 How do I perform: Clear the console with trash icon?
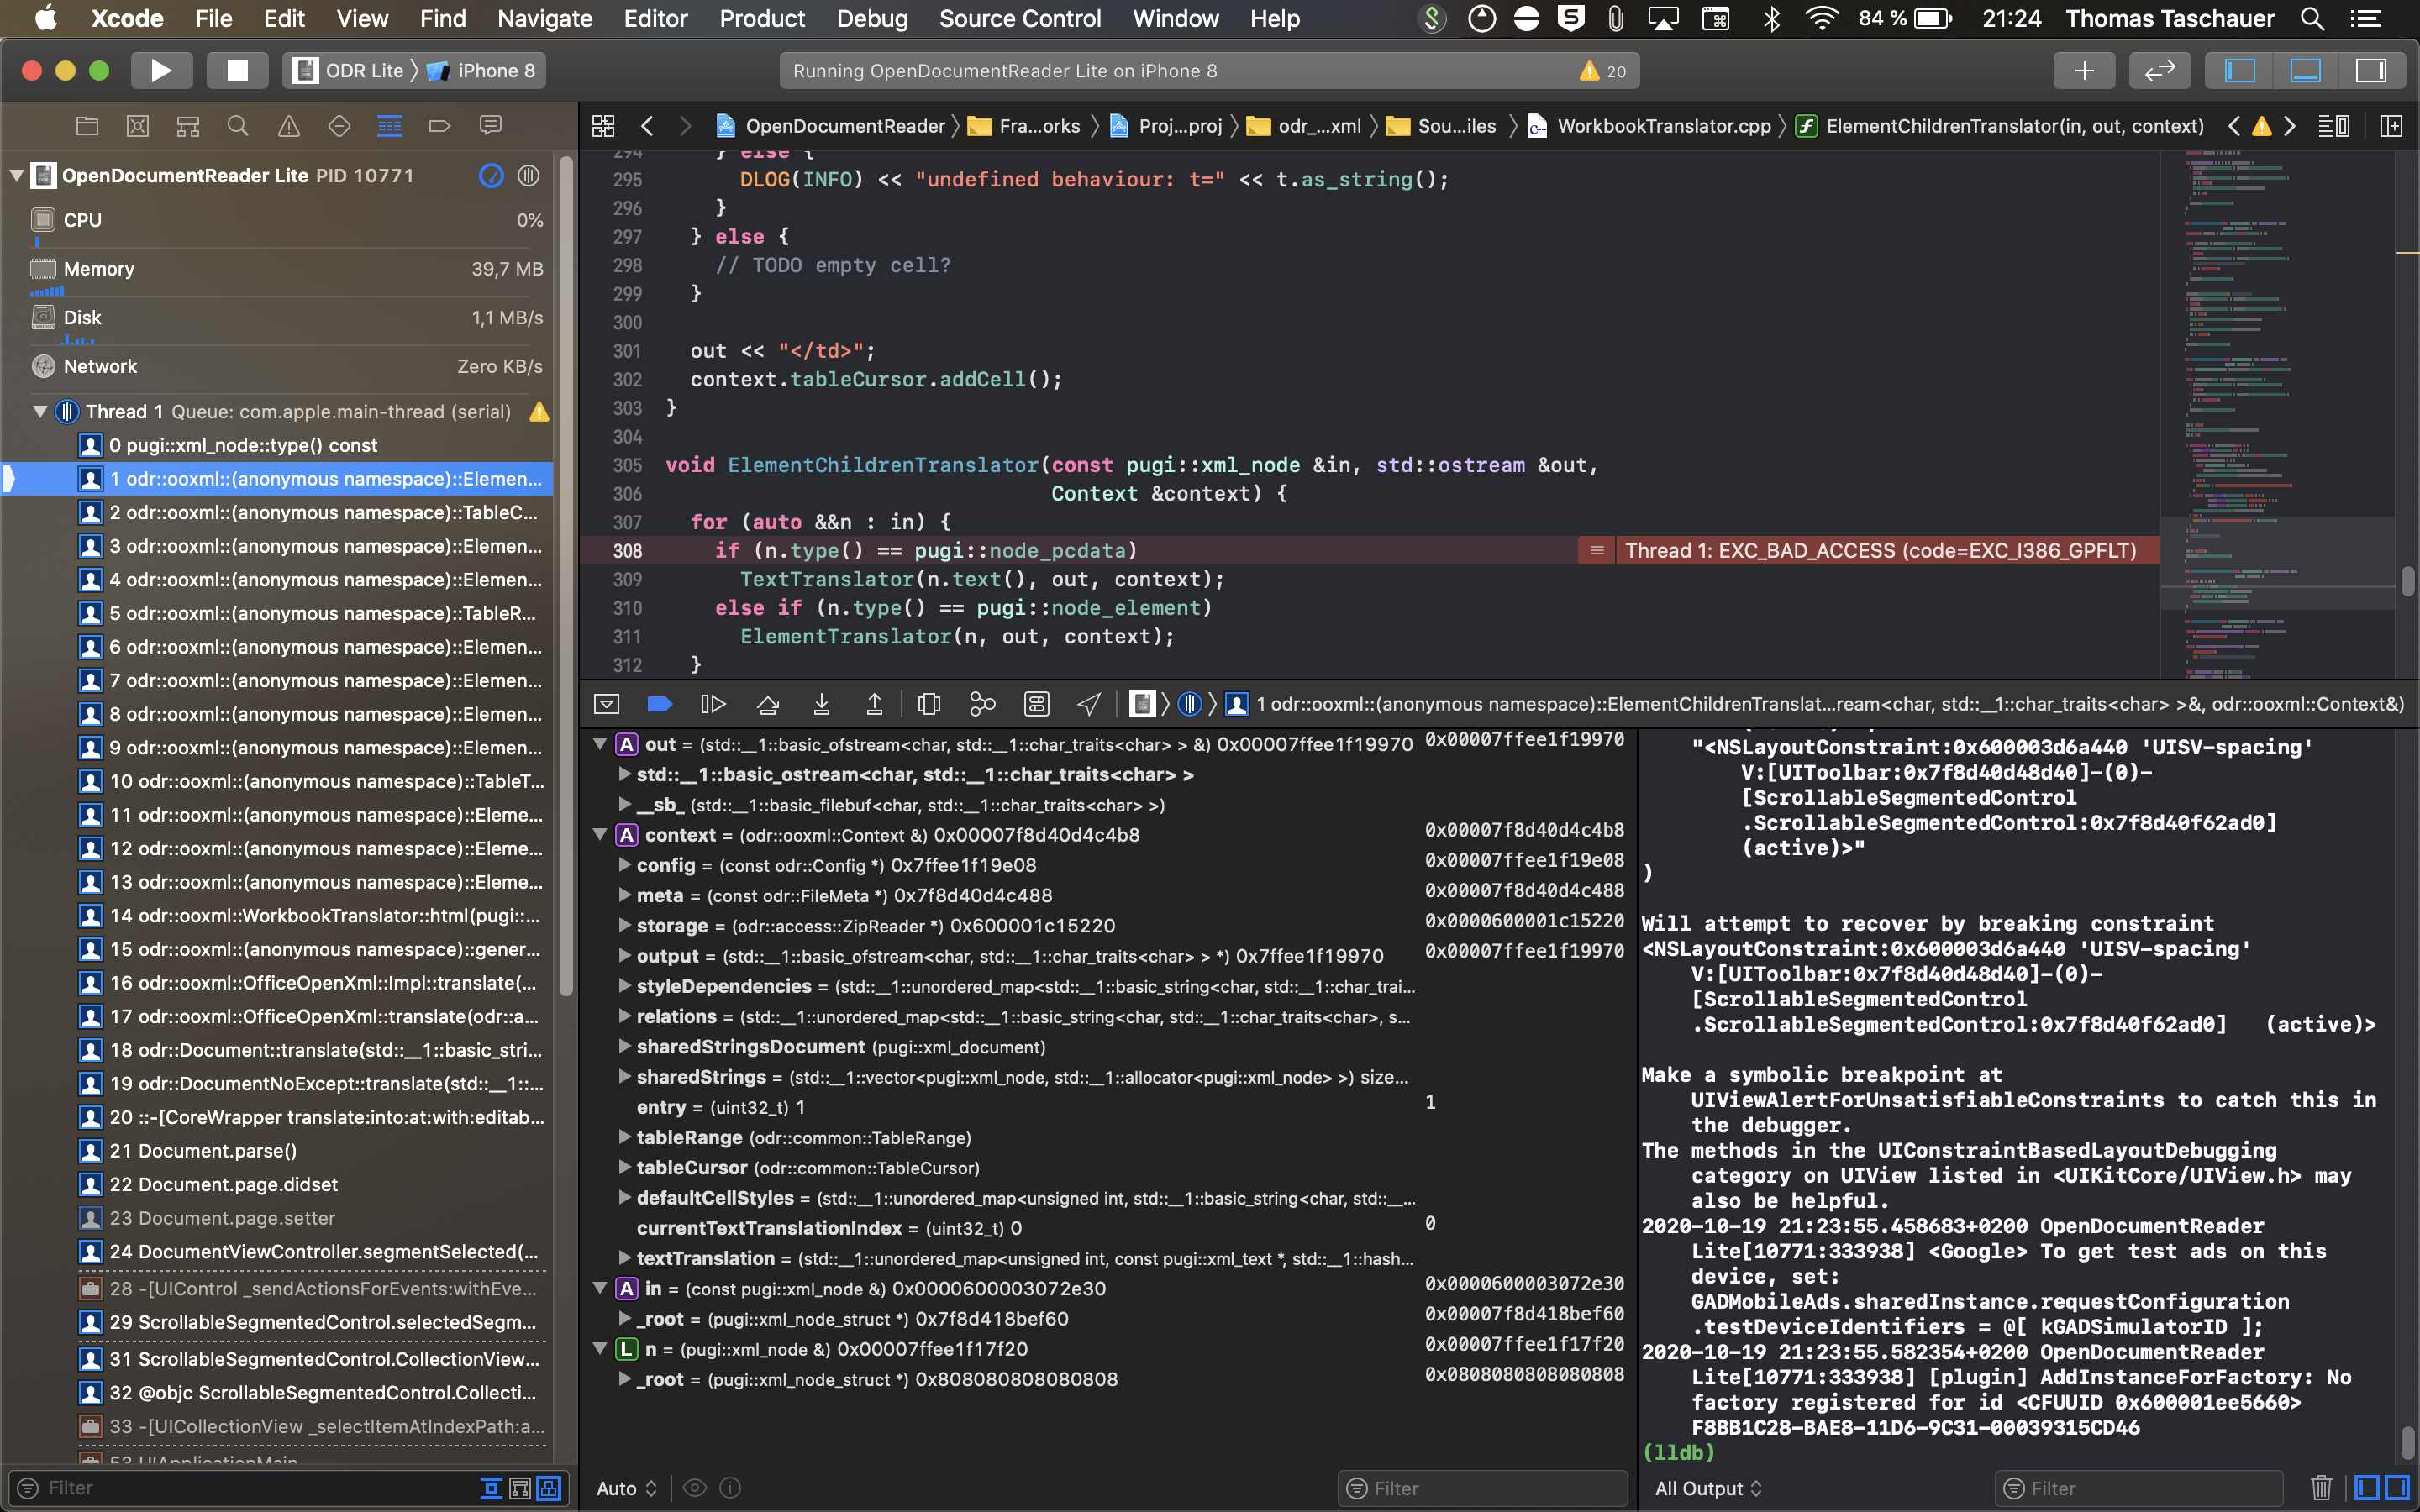(x=2322, y=1488)
